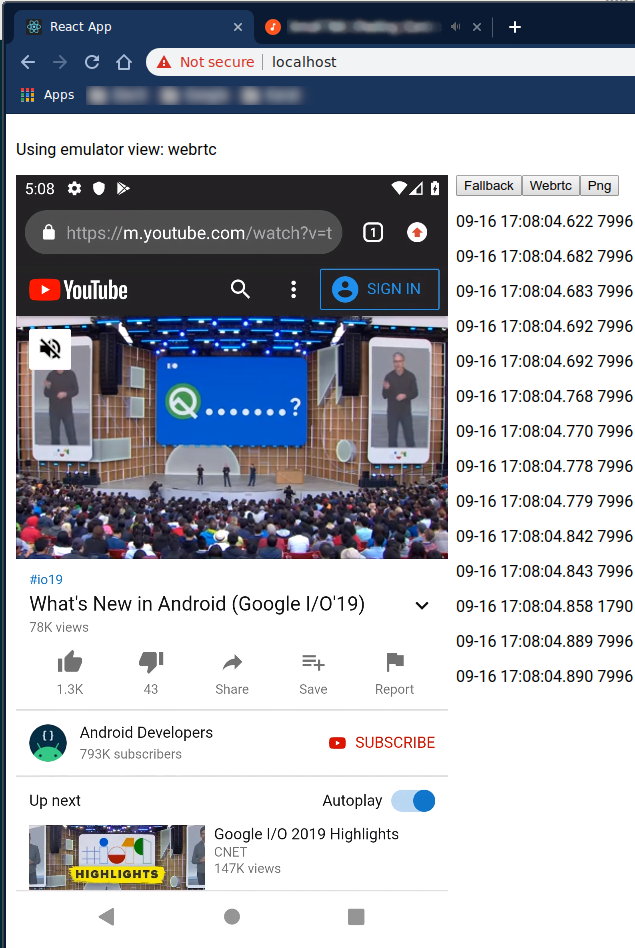
Task: Open the browser home page
Action: pyautogui.click(x=124, y=62)
